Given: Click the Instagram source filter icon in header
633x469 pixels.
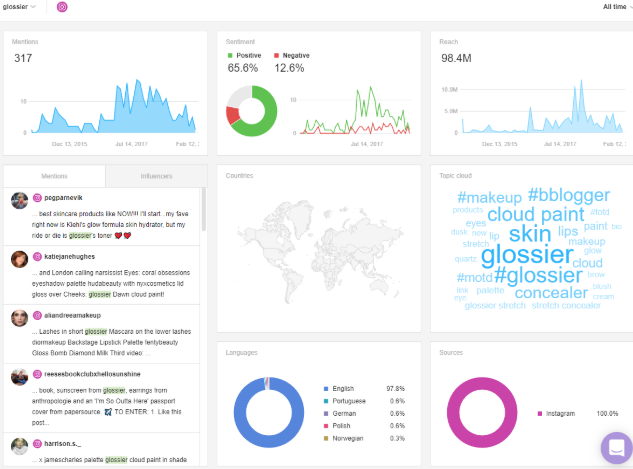Looking at the screenshot, I should point(62,7).
